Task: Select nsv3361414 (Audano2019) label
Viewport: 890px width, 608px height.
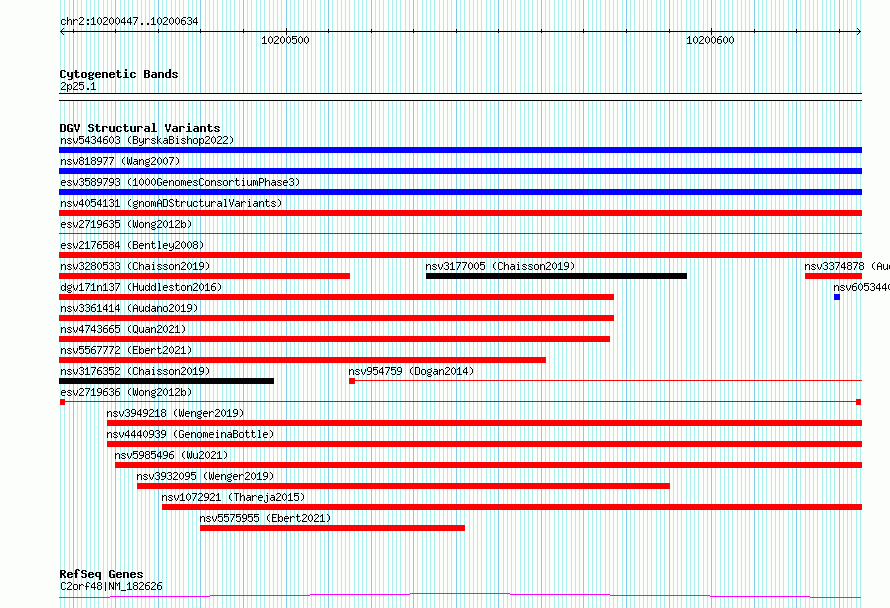Action: click(x=129, y=308)
